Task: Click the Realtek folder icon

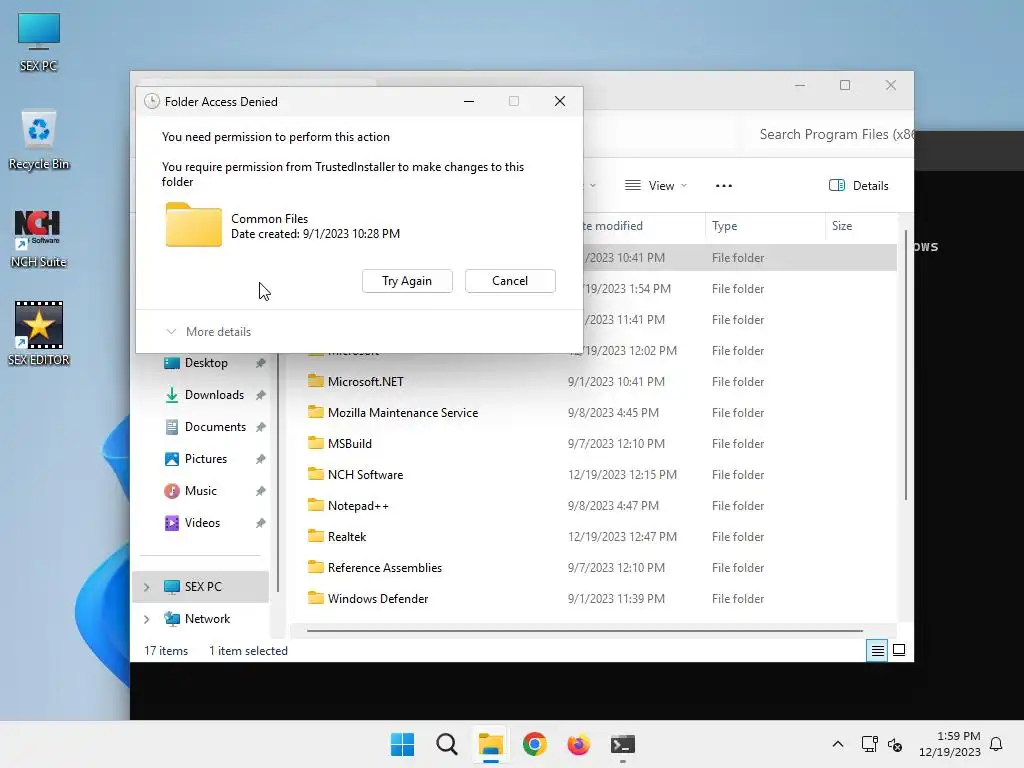Action: pos(316,536)
